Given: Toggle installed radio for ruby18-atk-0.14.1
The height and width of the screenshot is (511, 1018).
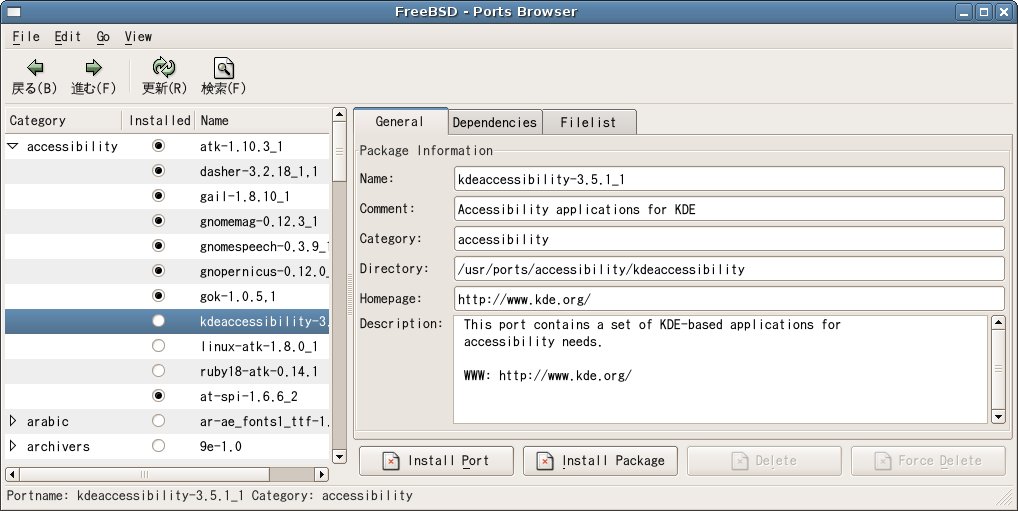Looking at the screenshot, I should (158, 371).
